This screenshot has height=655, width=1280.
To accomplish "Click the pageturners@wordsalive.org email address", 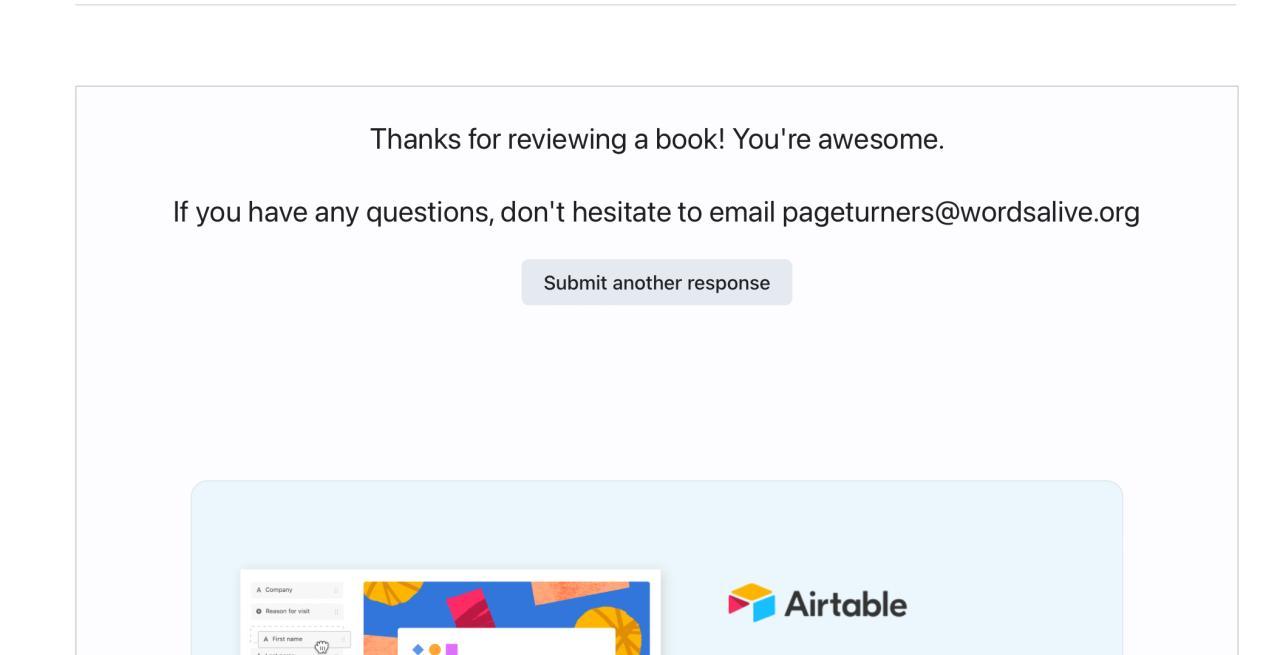I will point(960,212).
